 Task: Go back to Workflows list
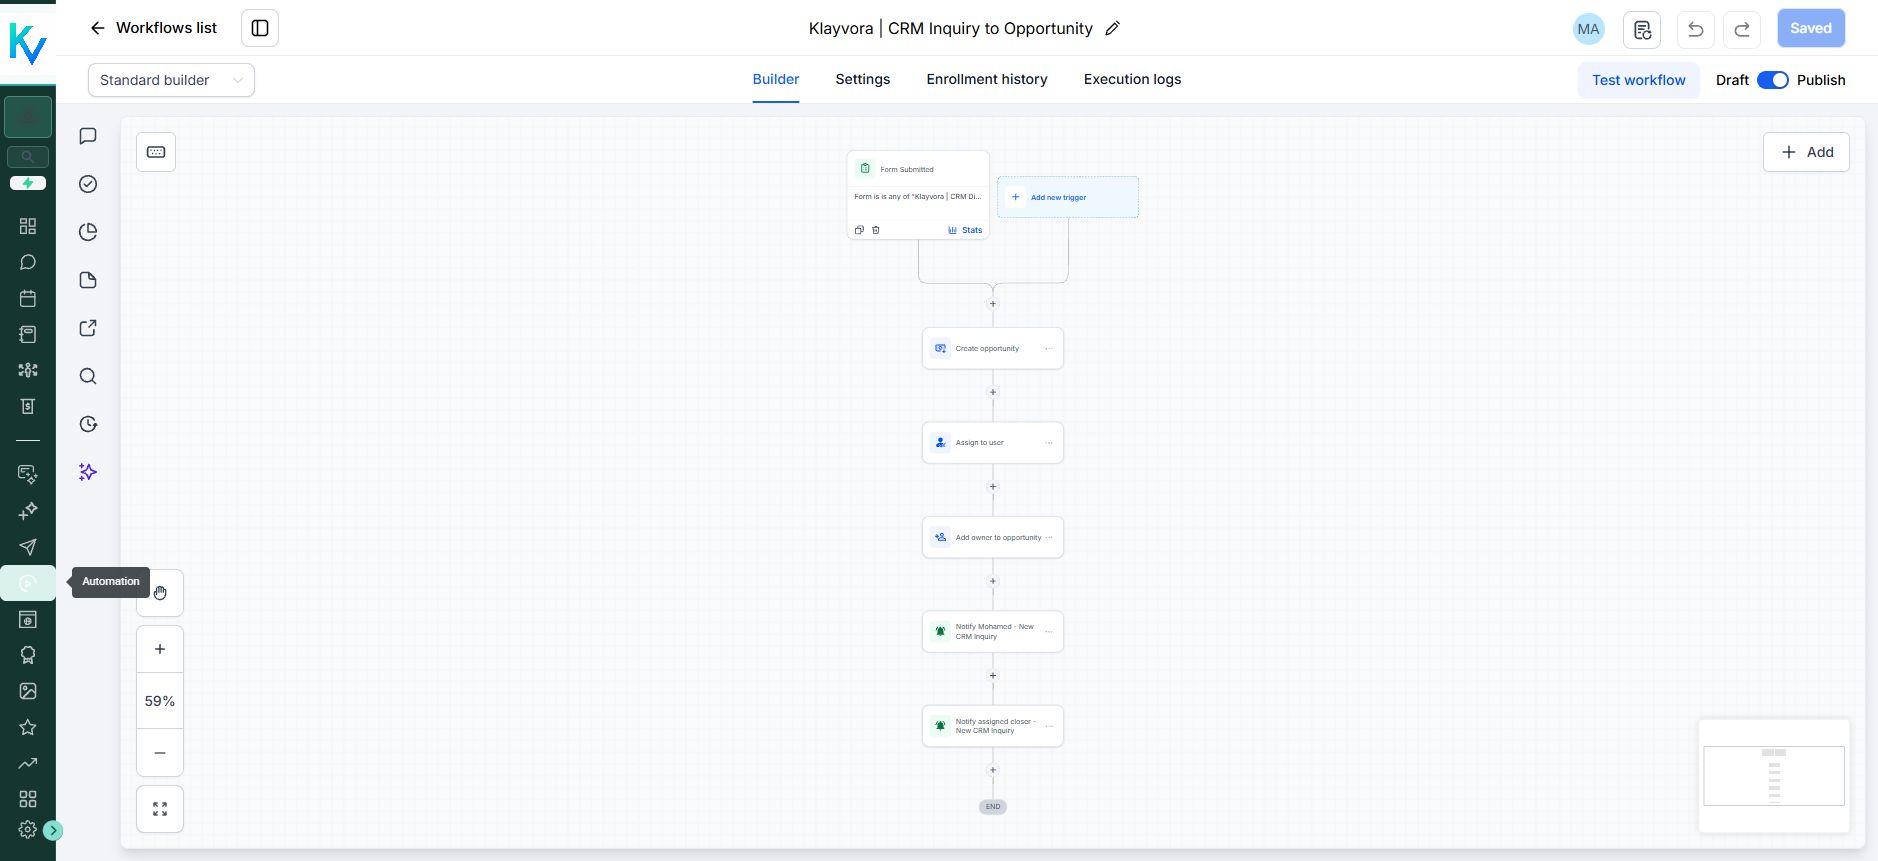(153, 28)
